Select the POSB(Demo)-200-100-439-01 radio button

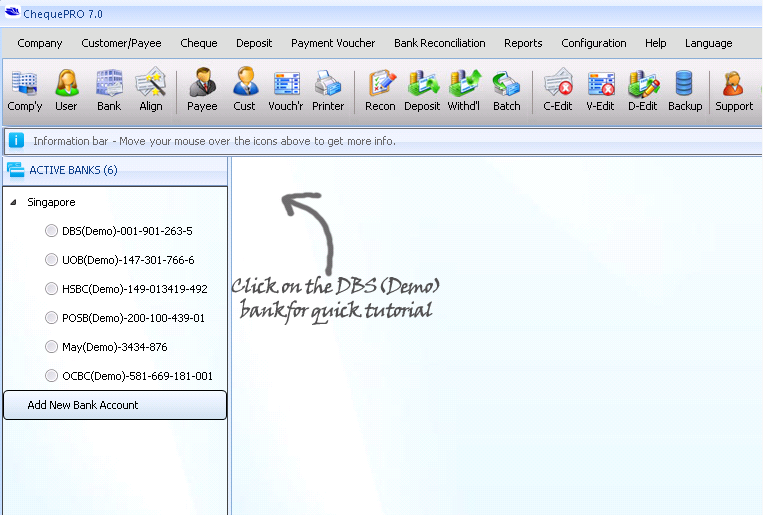pos(51,318)
